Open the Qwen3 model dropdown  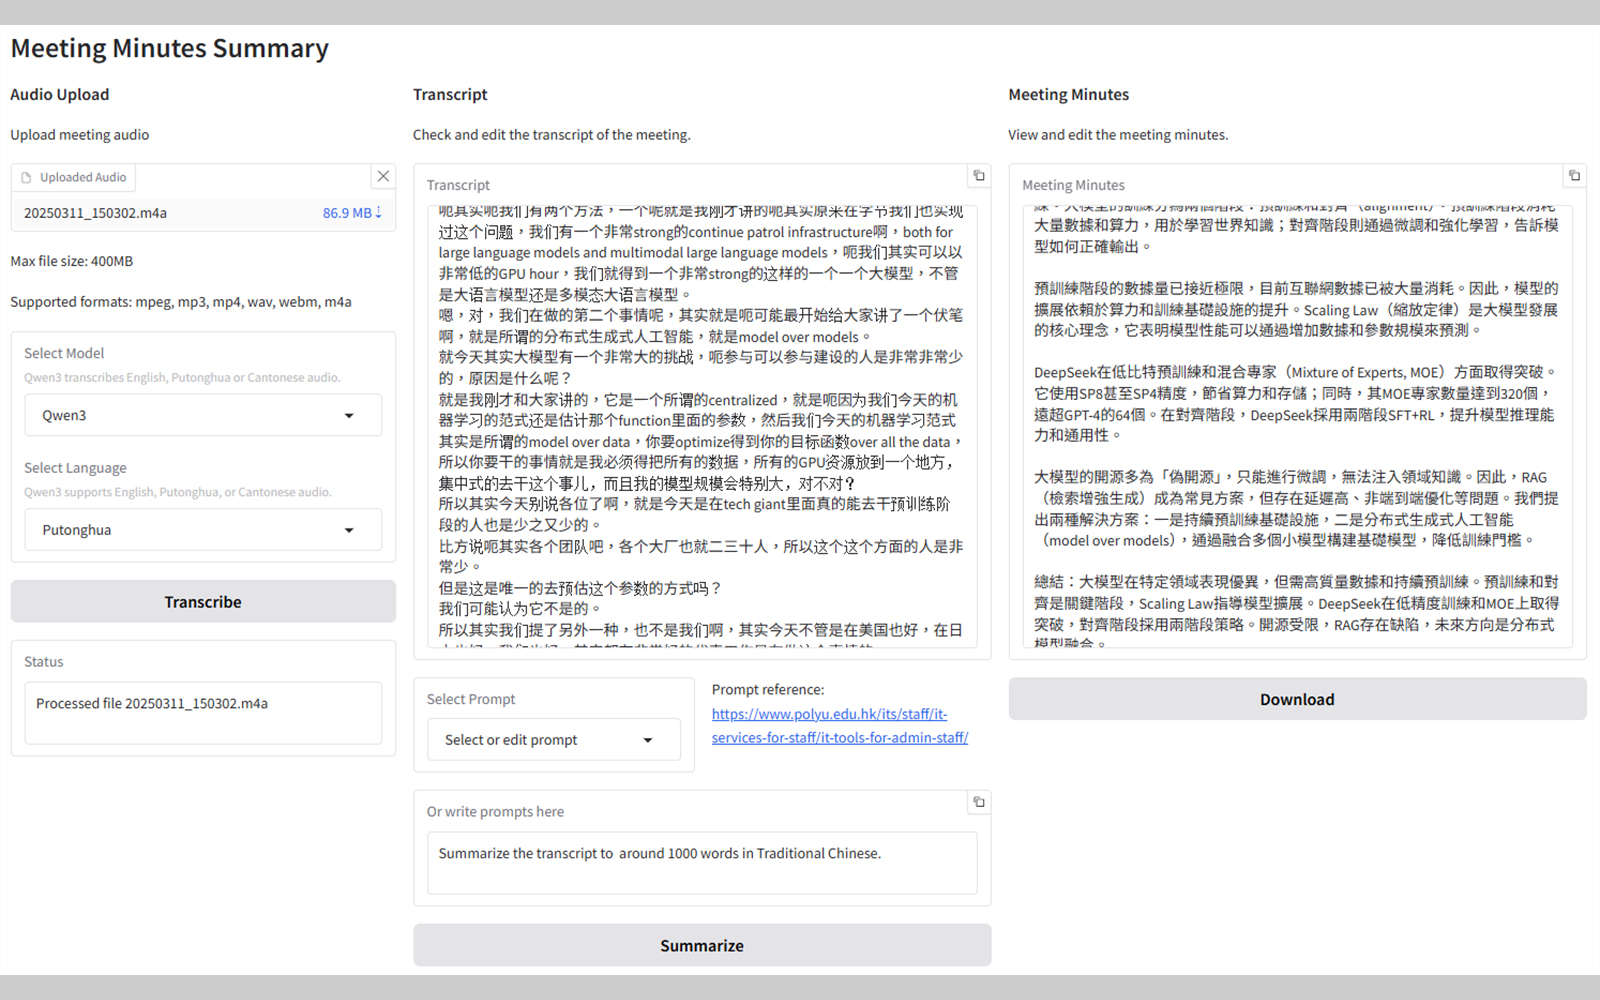click(x=203, y=415)
